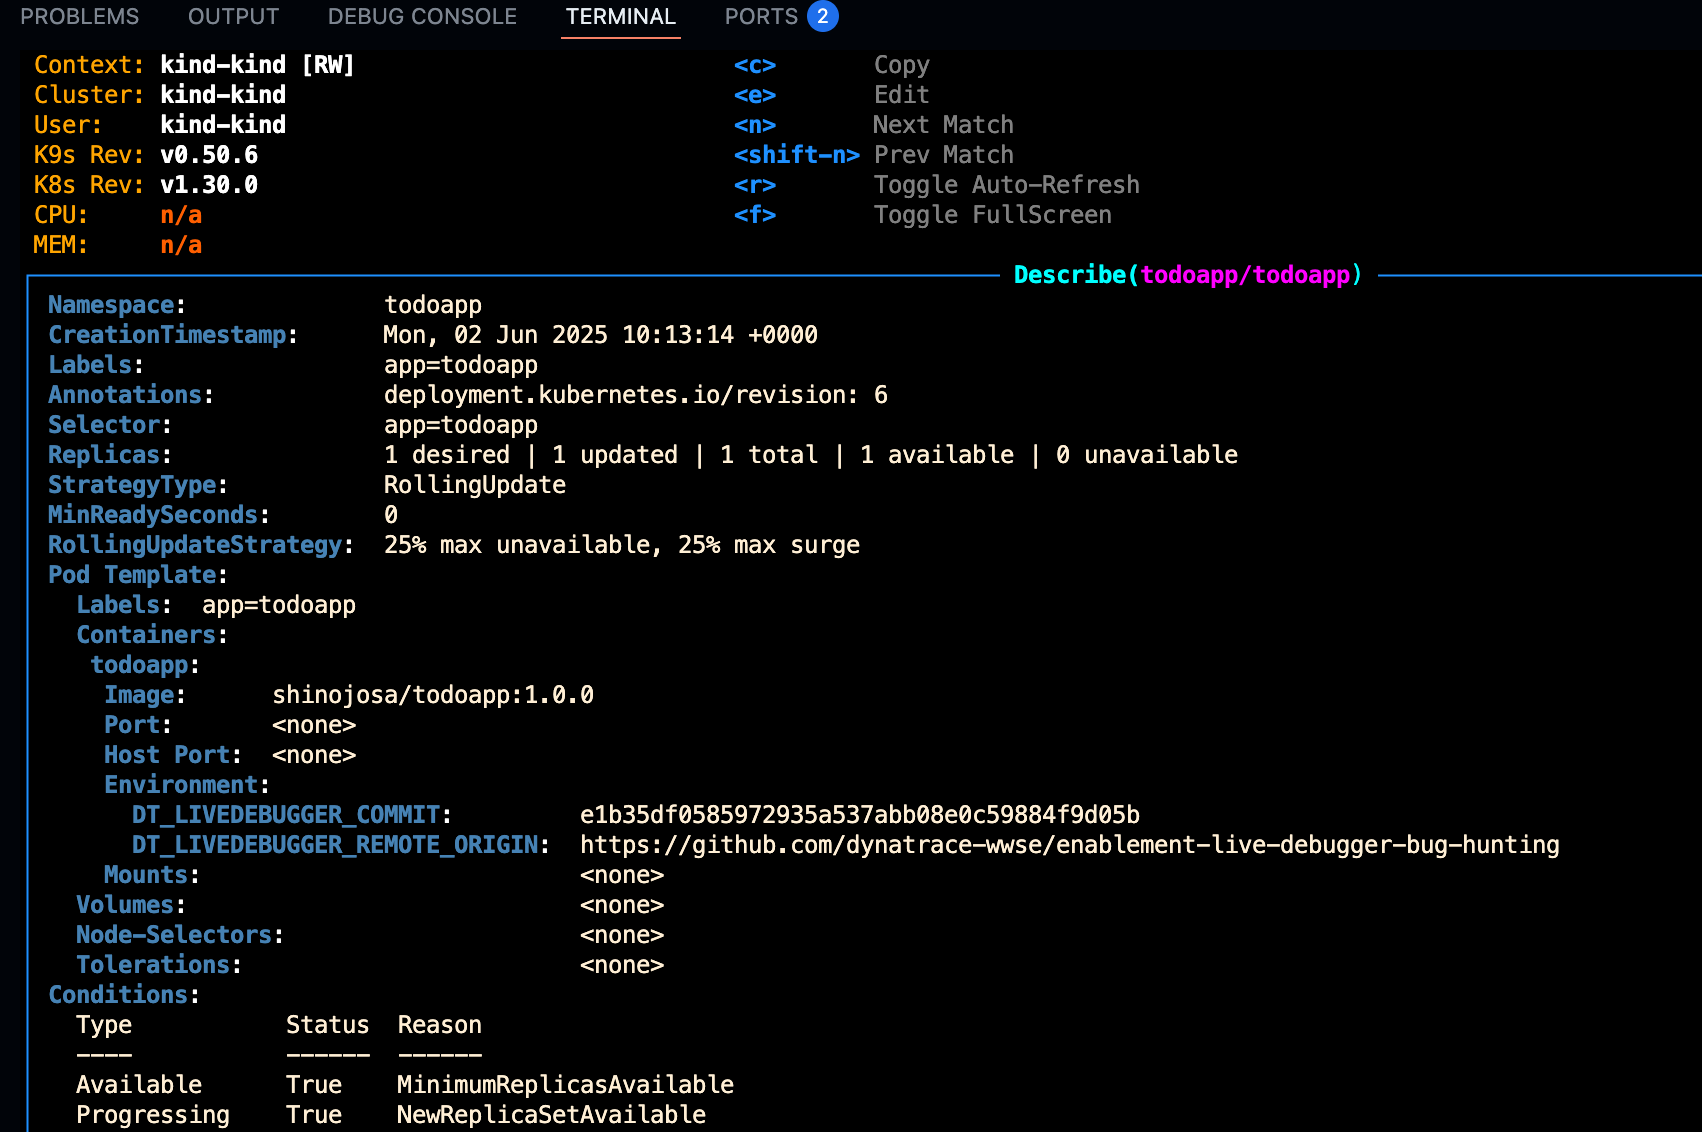Open the OUTPUT tab
This screenshot has width=1702, height=1132.
pyautogui.click(x=233, y=17)
